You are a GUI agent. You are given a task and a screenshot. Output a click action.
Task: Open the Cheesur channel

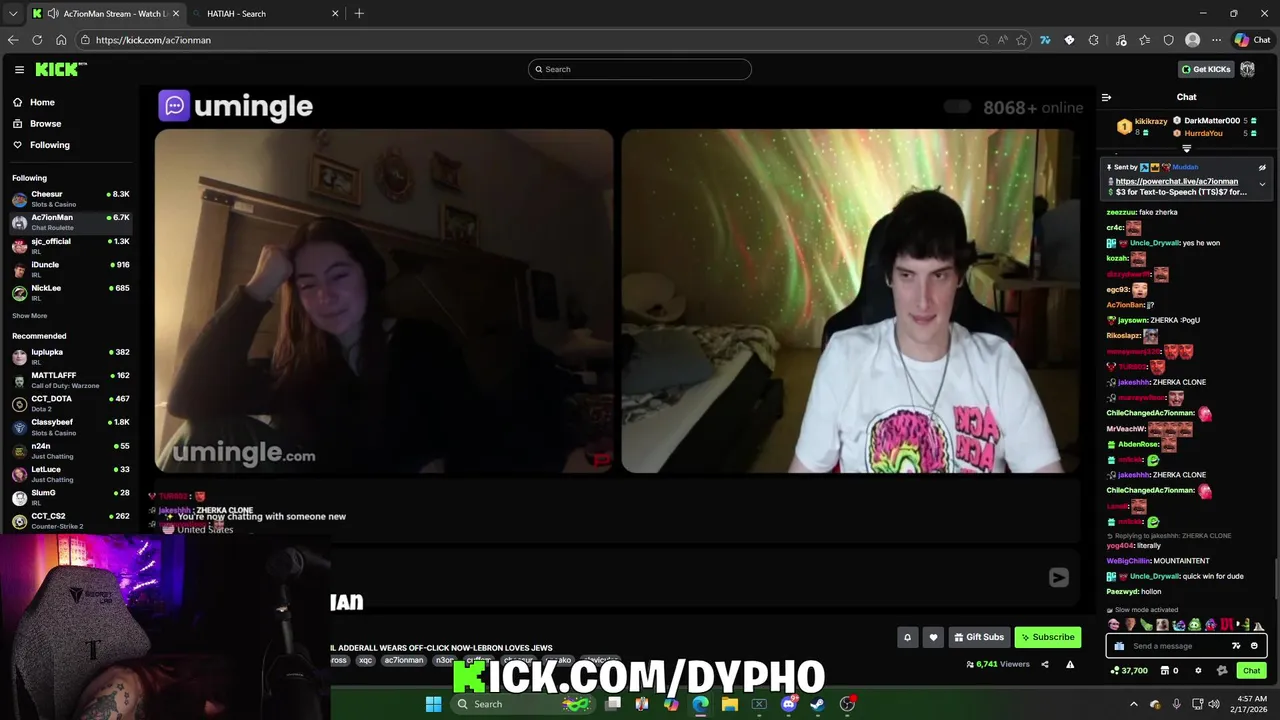(x=70, y=199)
